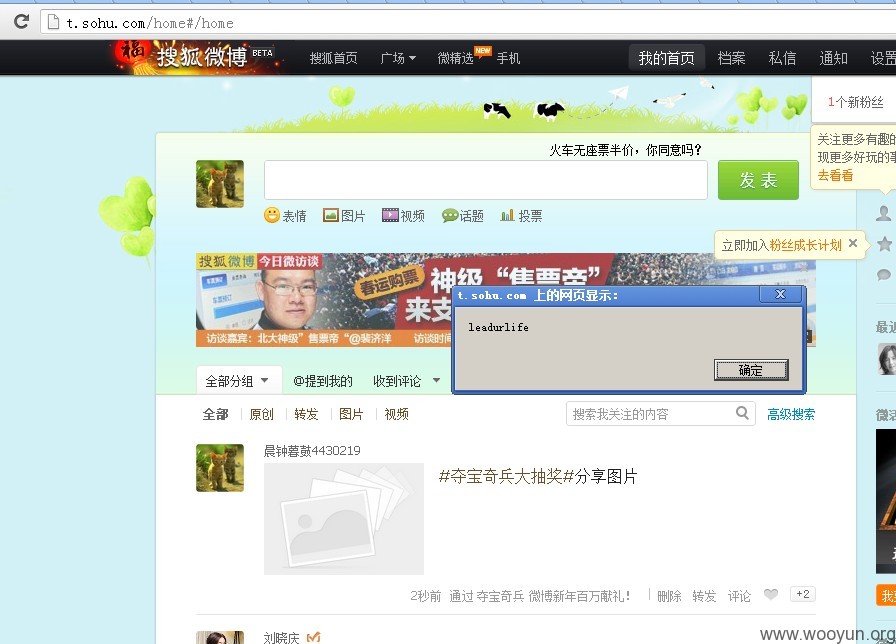Image resolution: width=896 pixels, height=644 pixels.
Task: Insert a topic via 话题 icon
Action: (463, 215)
